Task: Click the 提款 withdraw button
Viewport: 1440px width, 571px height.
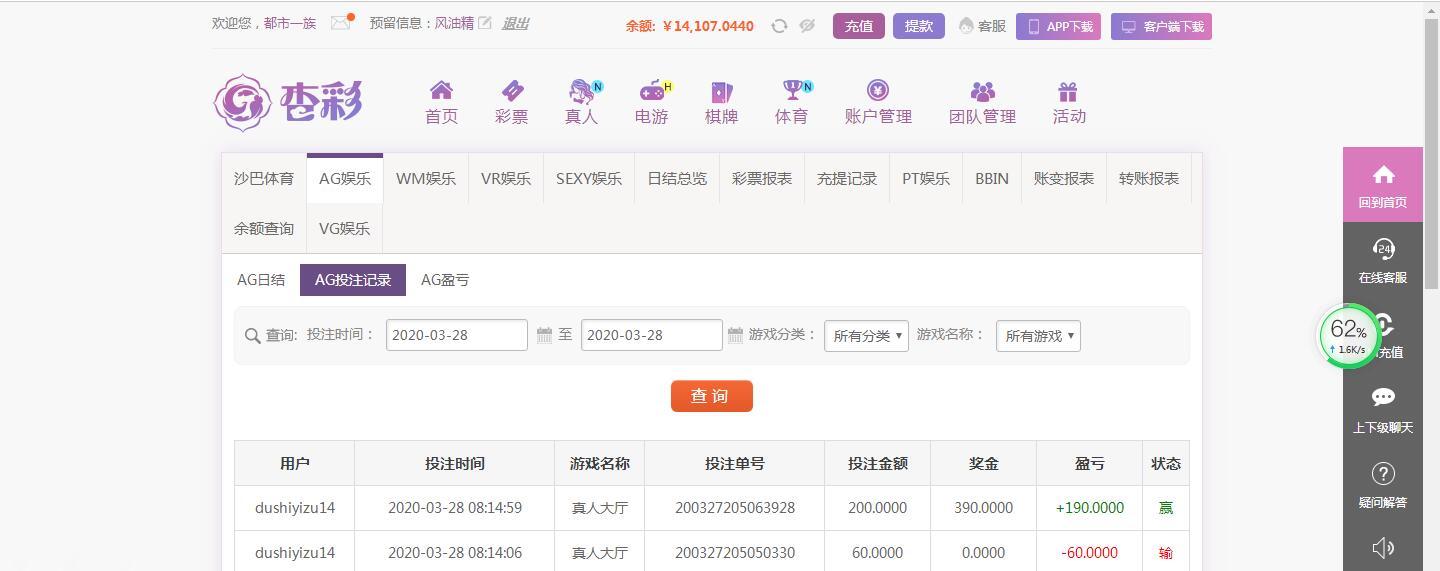Action: (919, 26)
